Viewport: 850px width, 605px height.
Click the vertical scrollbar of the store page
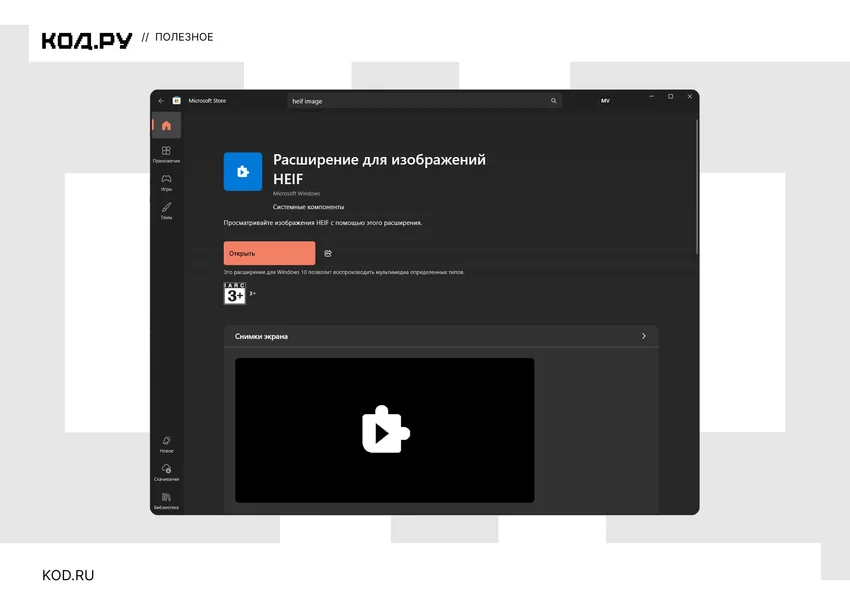697,186
